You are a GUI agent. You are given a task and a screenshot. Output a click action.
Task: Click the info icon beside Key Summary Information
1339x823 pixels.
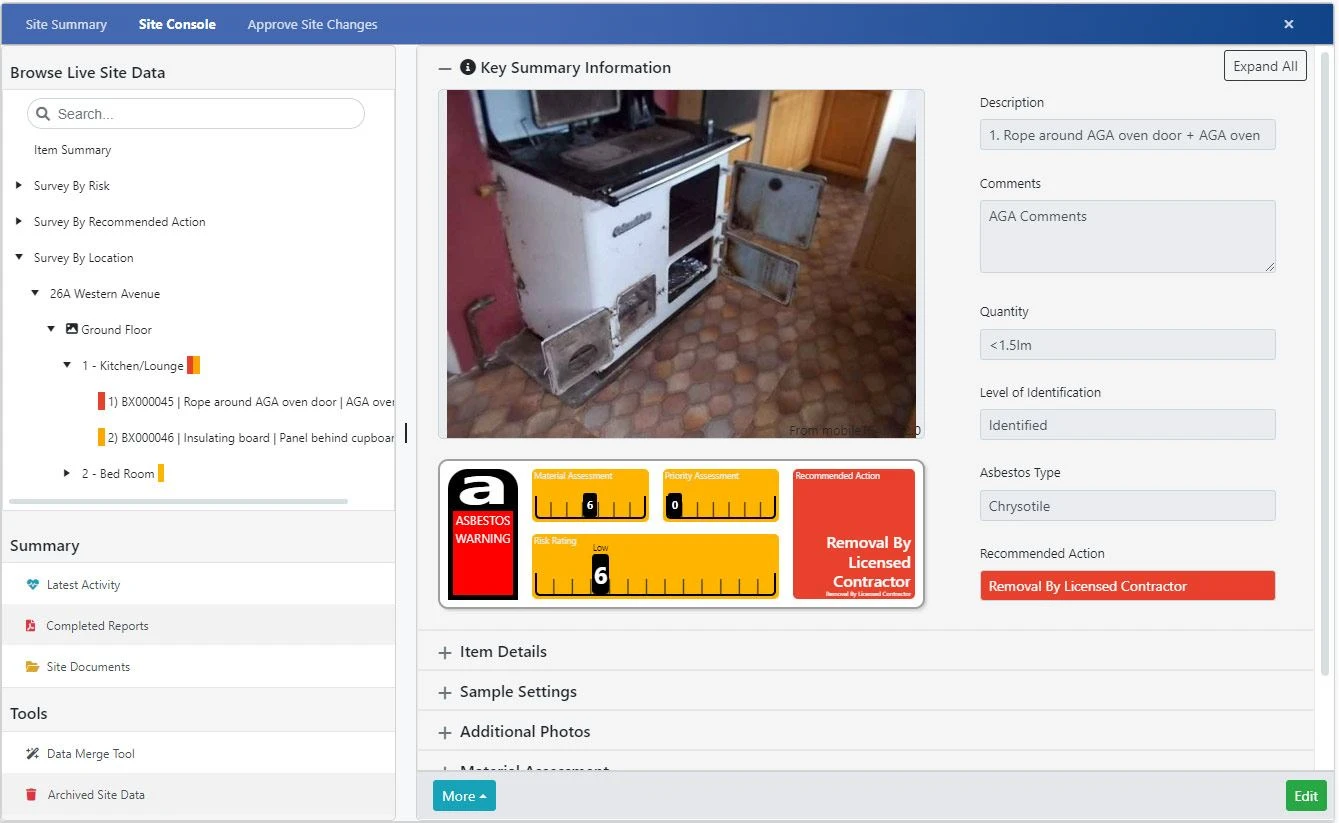[x=467, y=68]
